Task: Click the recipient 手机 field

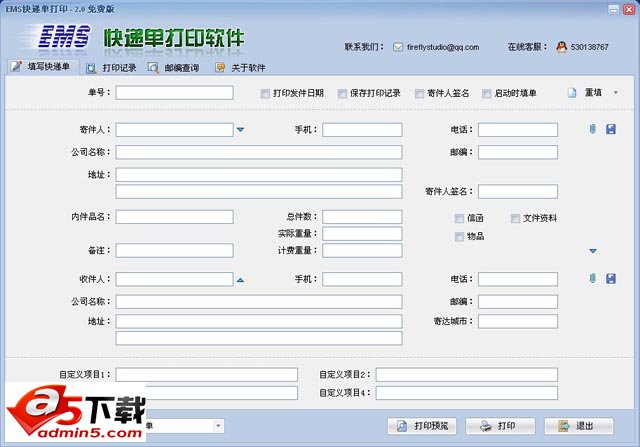Action: pos(362,279)
